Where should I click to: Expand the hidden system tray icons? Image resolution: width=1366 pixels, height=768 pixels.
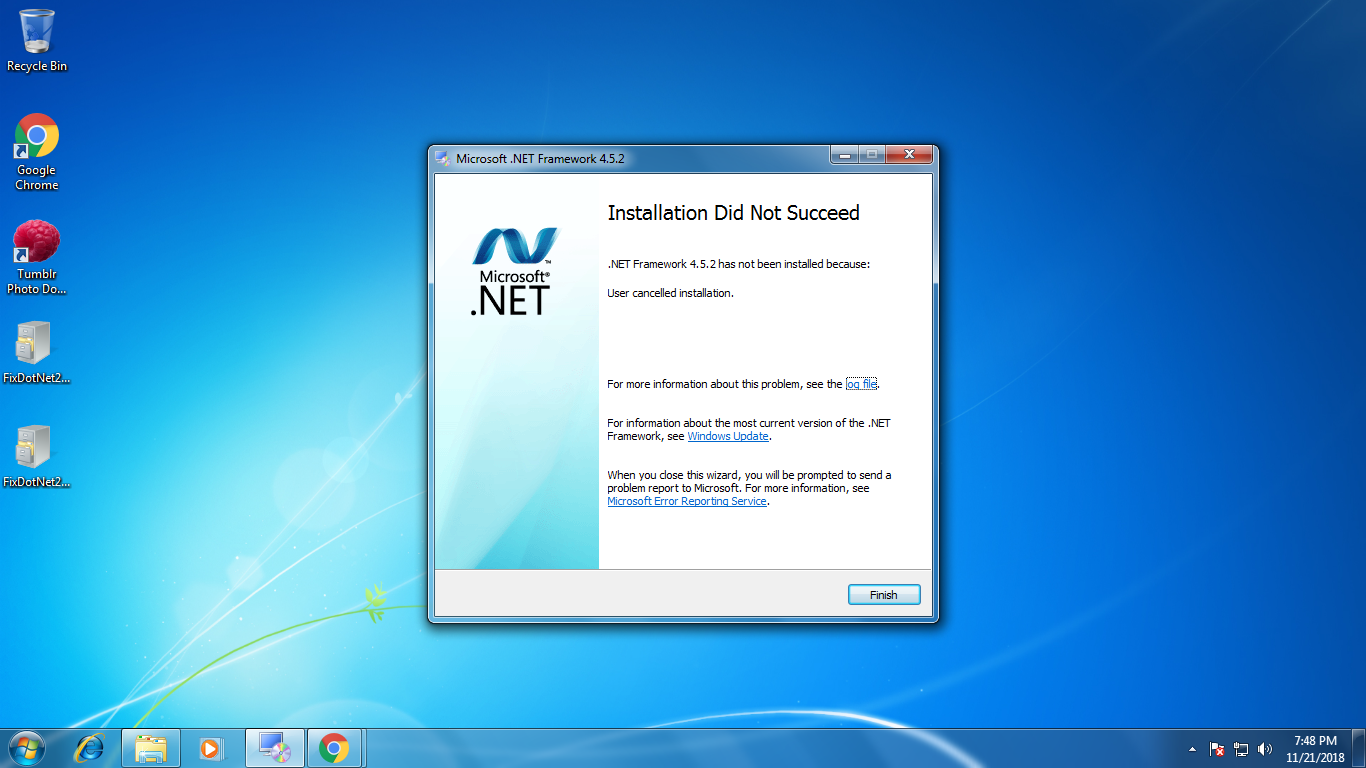pos(1192,748)
